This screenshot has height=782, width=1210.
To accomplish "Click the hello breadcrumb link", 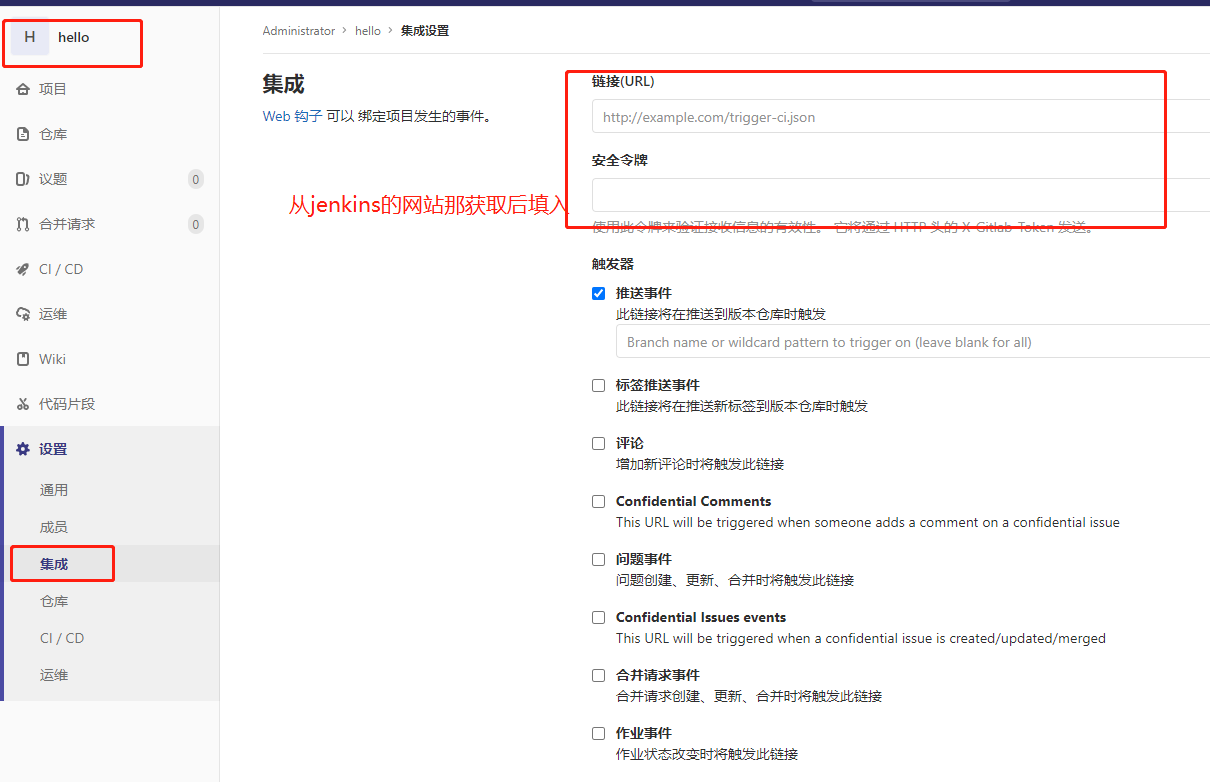I will [x=368, y=31].
